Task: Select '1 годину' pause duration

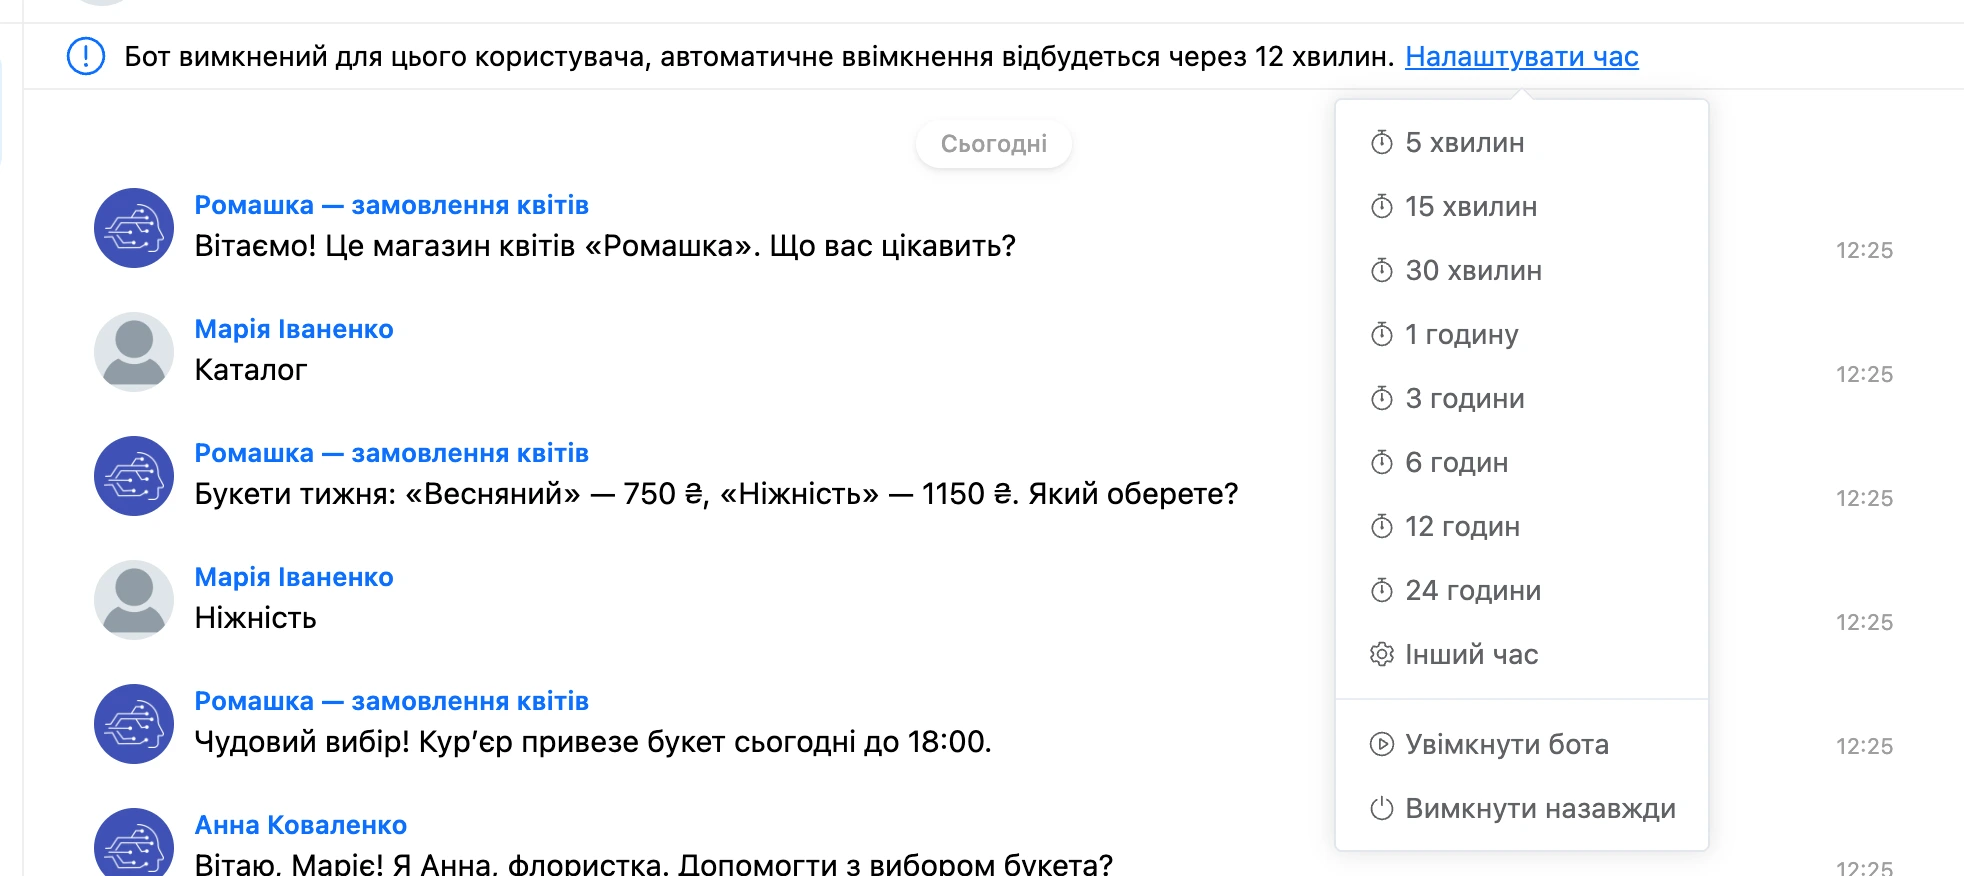Action: [1521, 335]
